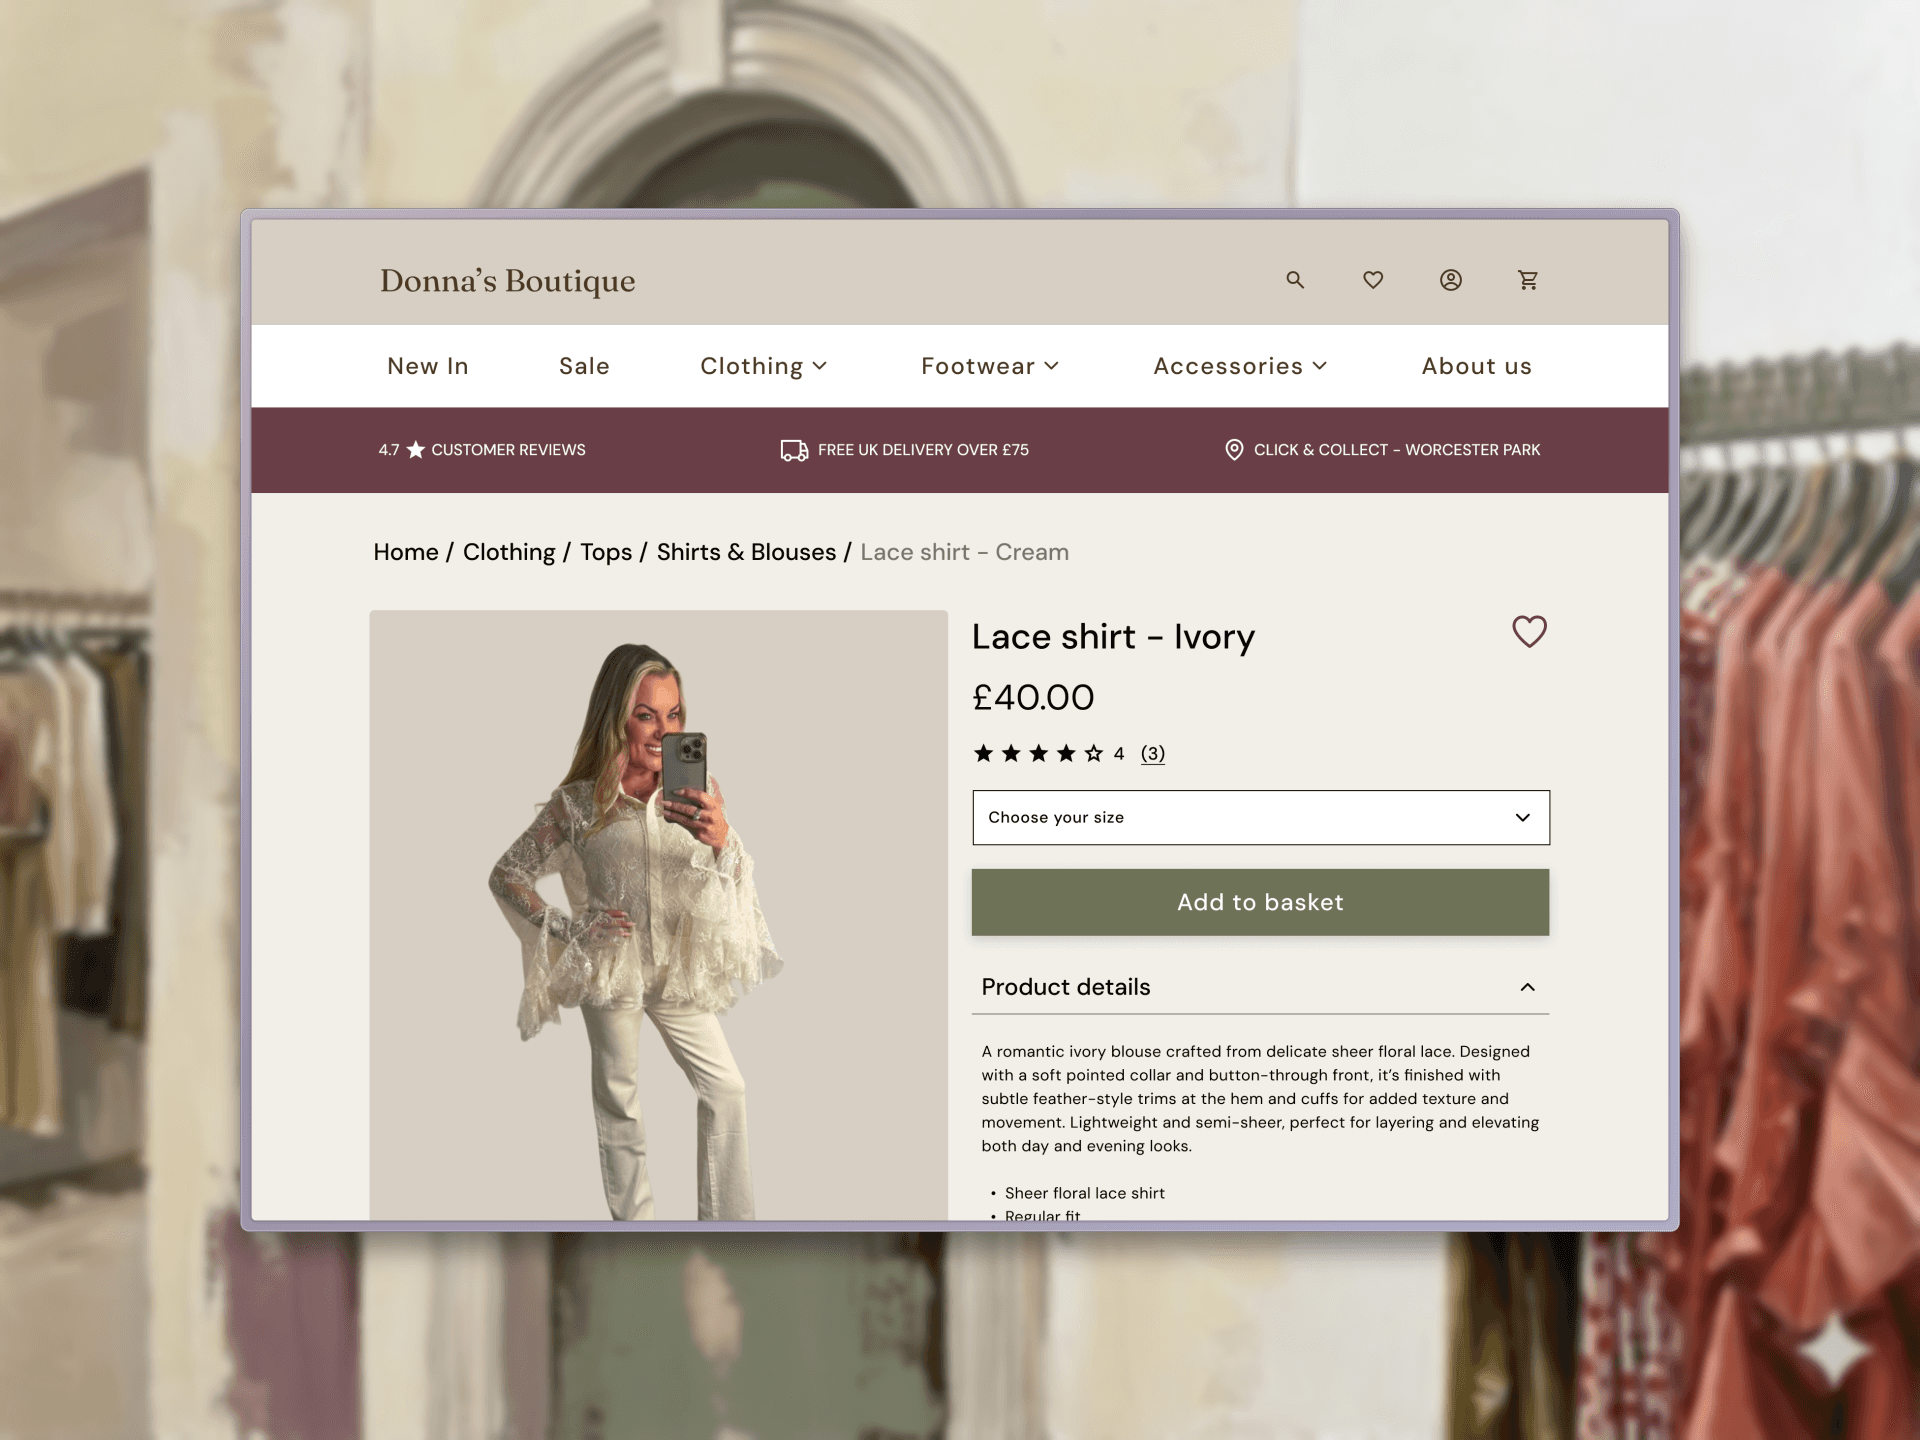Screen dimensions: 1920x1440
Task: Open the three reviews count link
Action: (1153, 753)
